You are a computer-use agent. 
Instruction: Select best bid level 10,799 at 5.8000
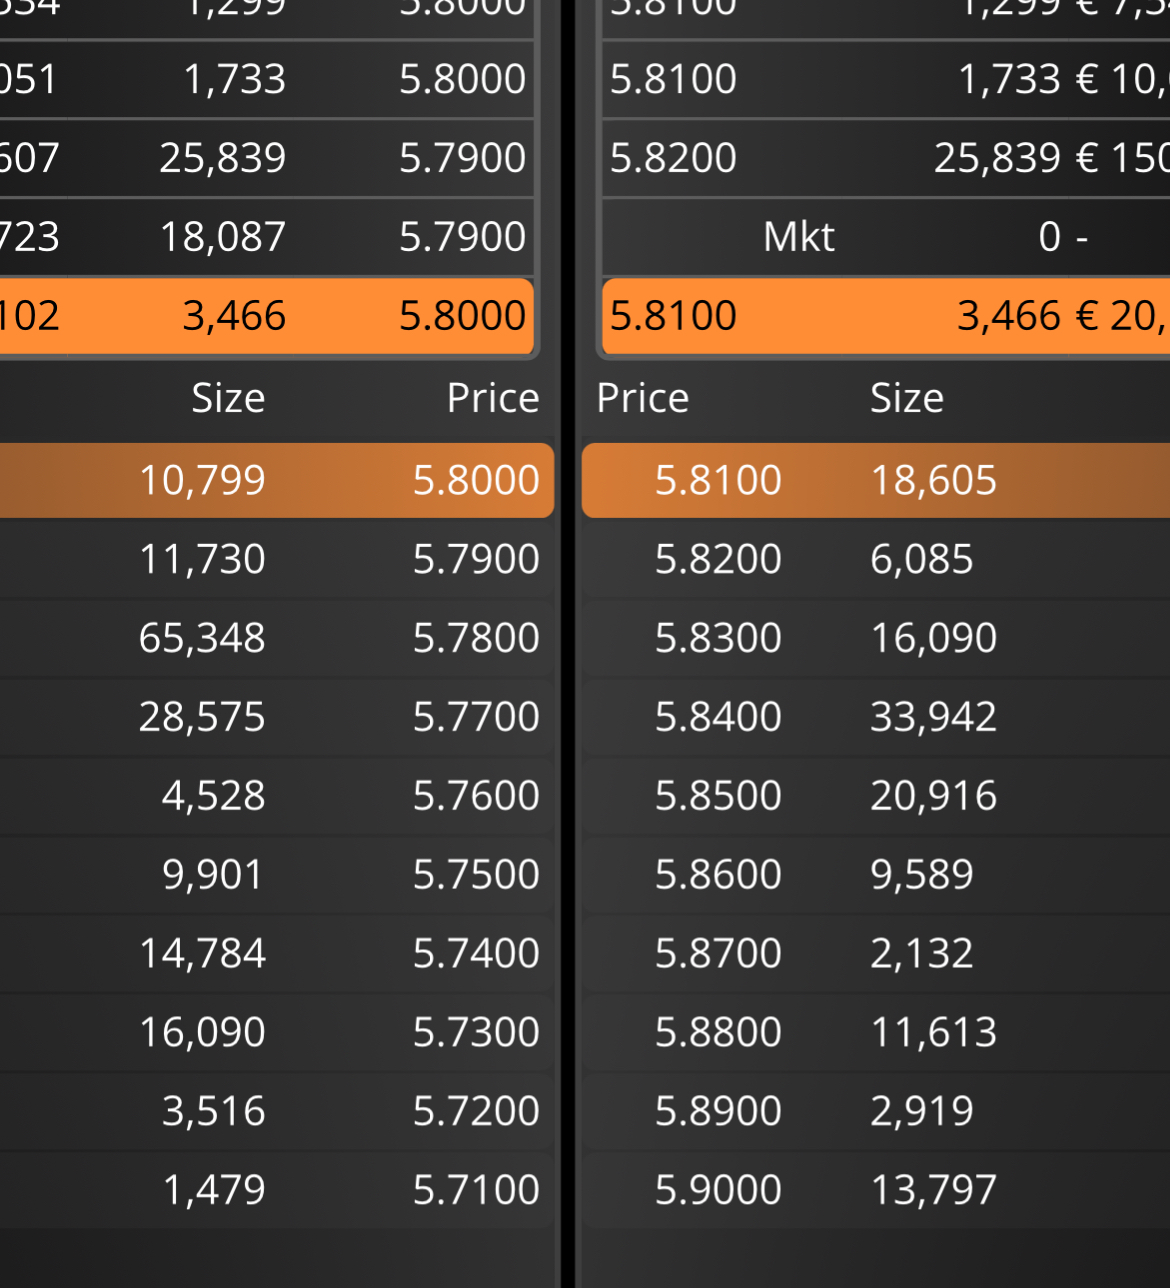277,480
